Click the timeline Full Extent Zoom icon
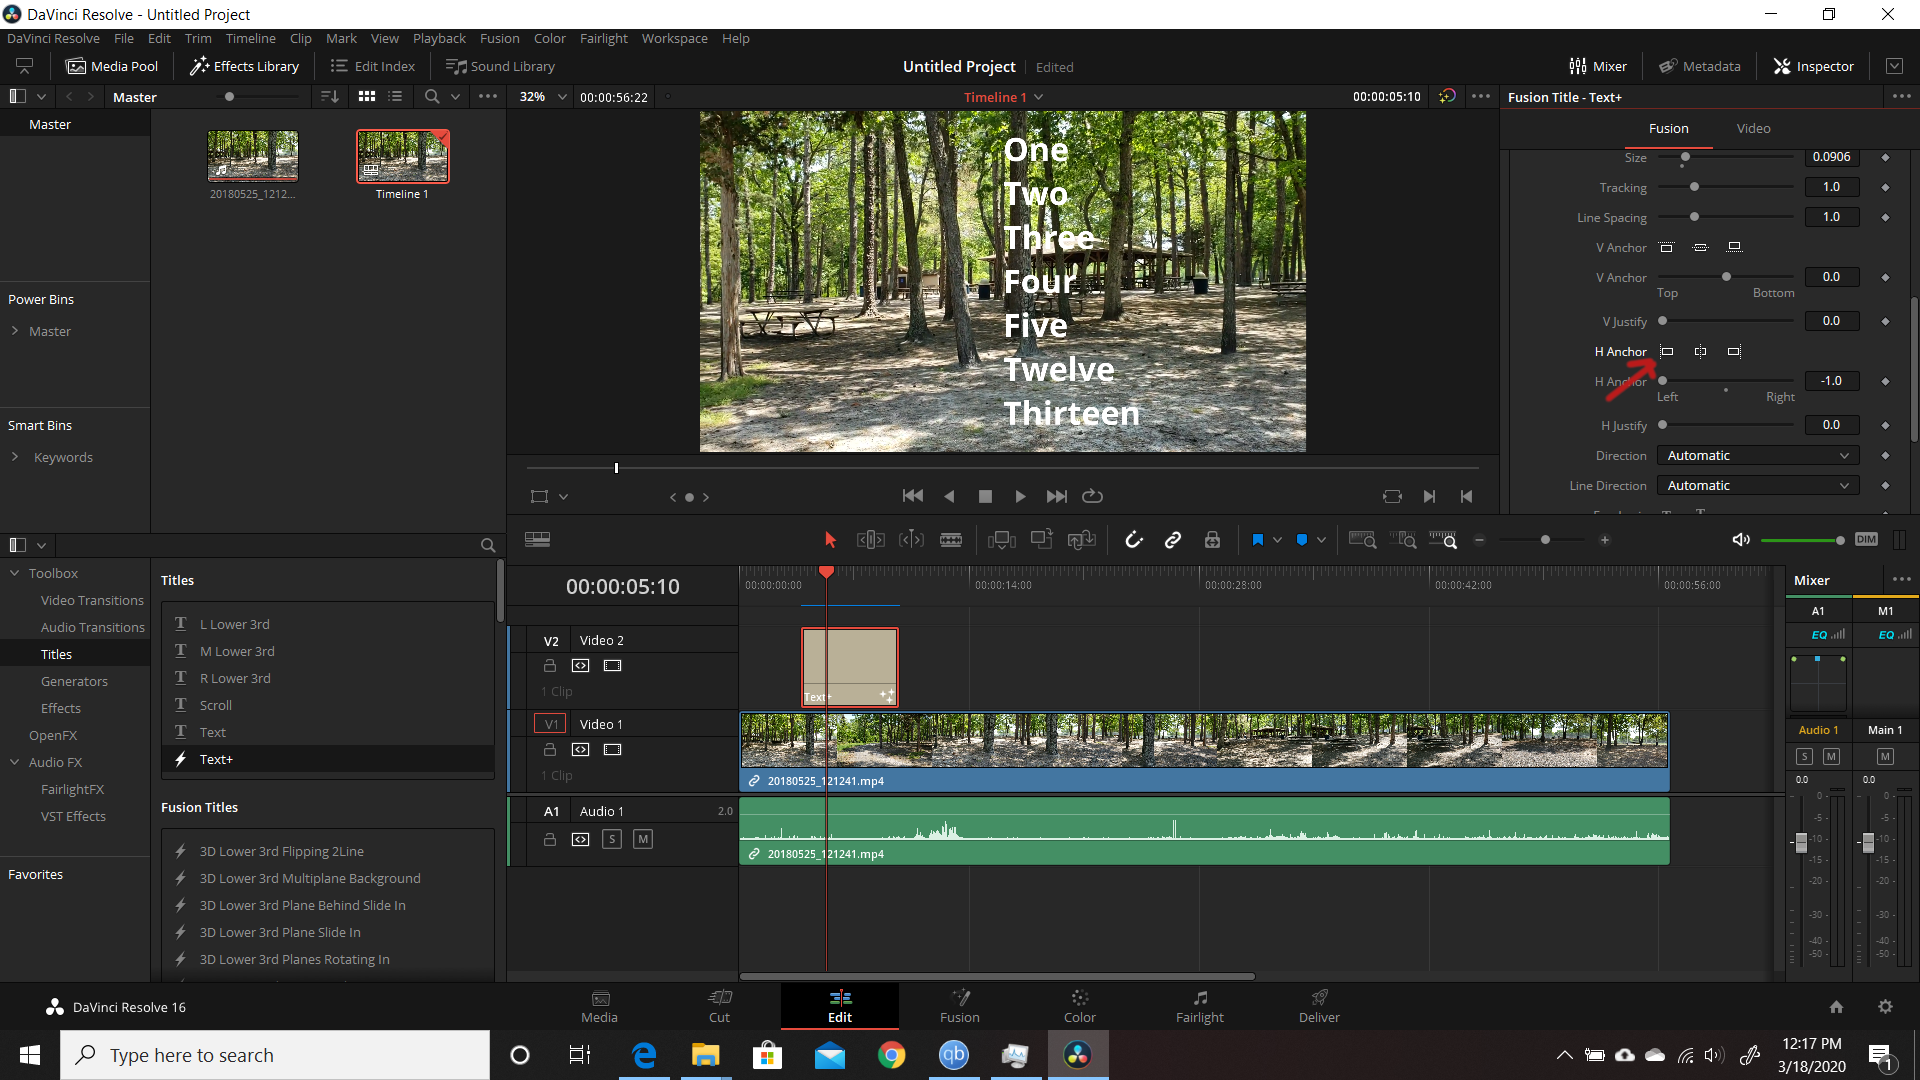 (1362, 540)
